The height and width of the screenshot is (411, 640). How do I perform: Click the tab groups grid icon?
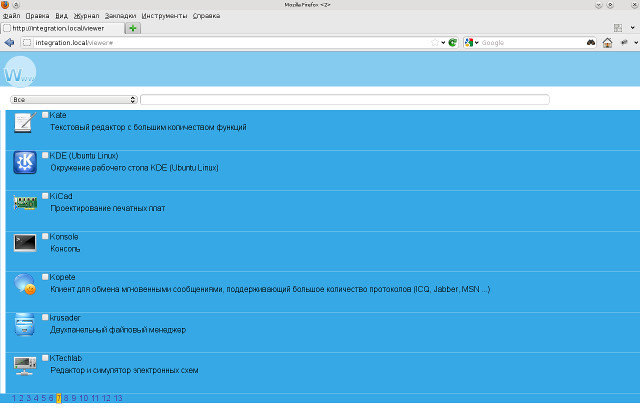coord(618,28)
